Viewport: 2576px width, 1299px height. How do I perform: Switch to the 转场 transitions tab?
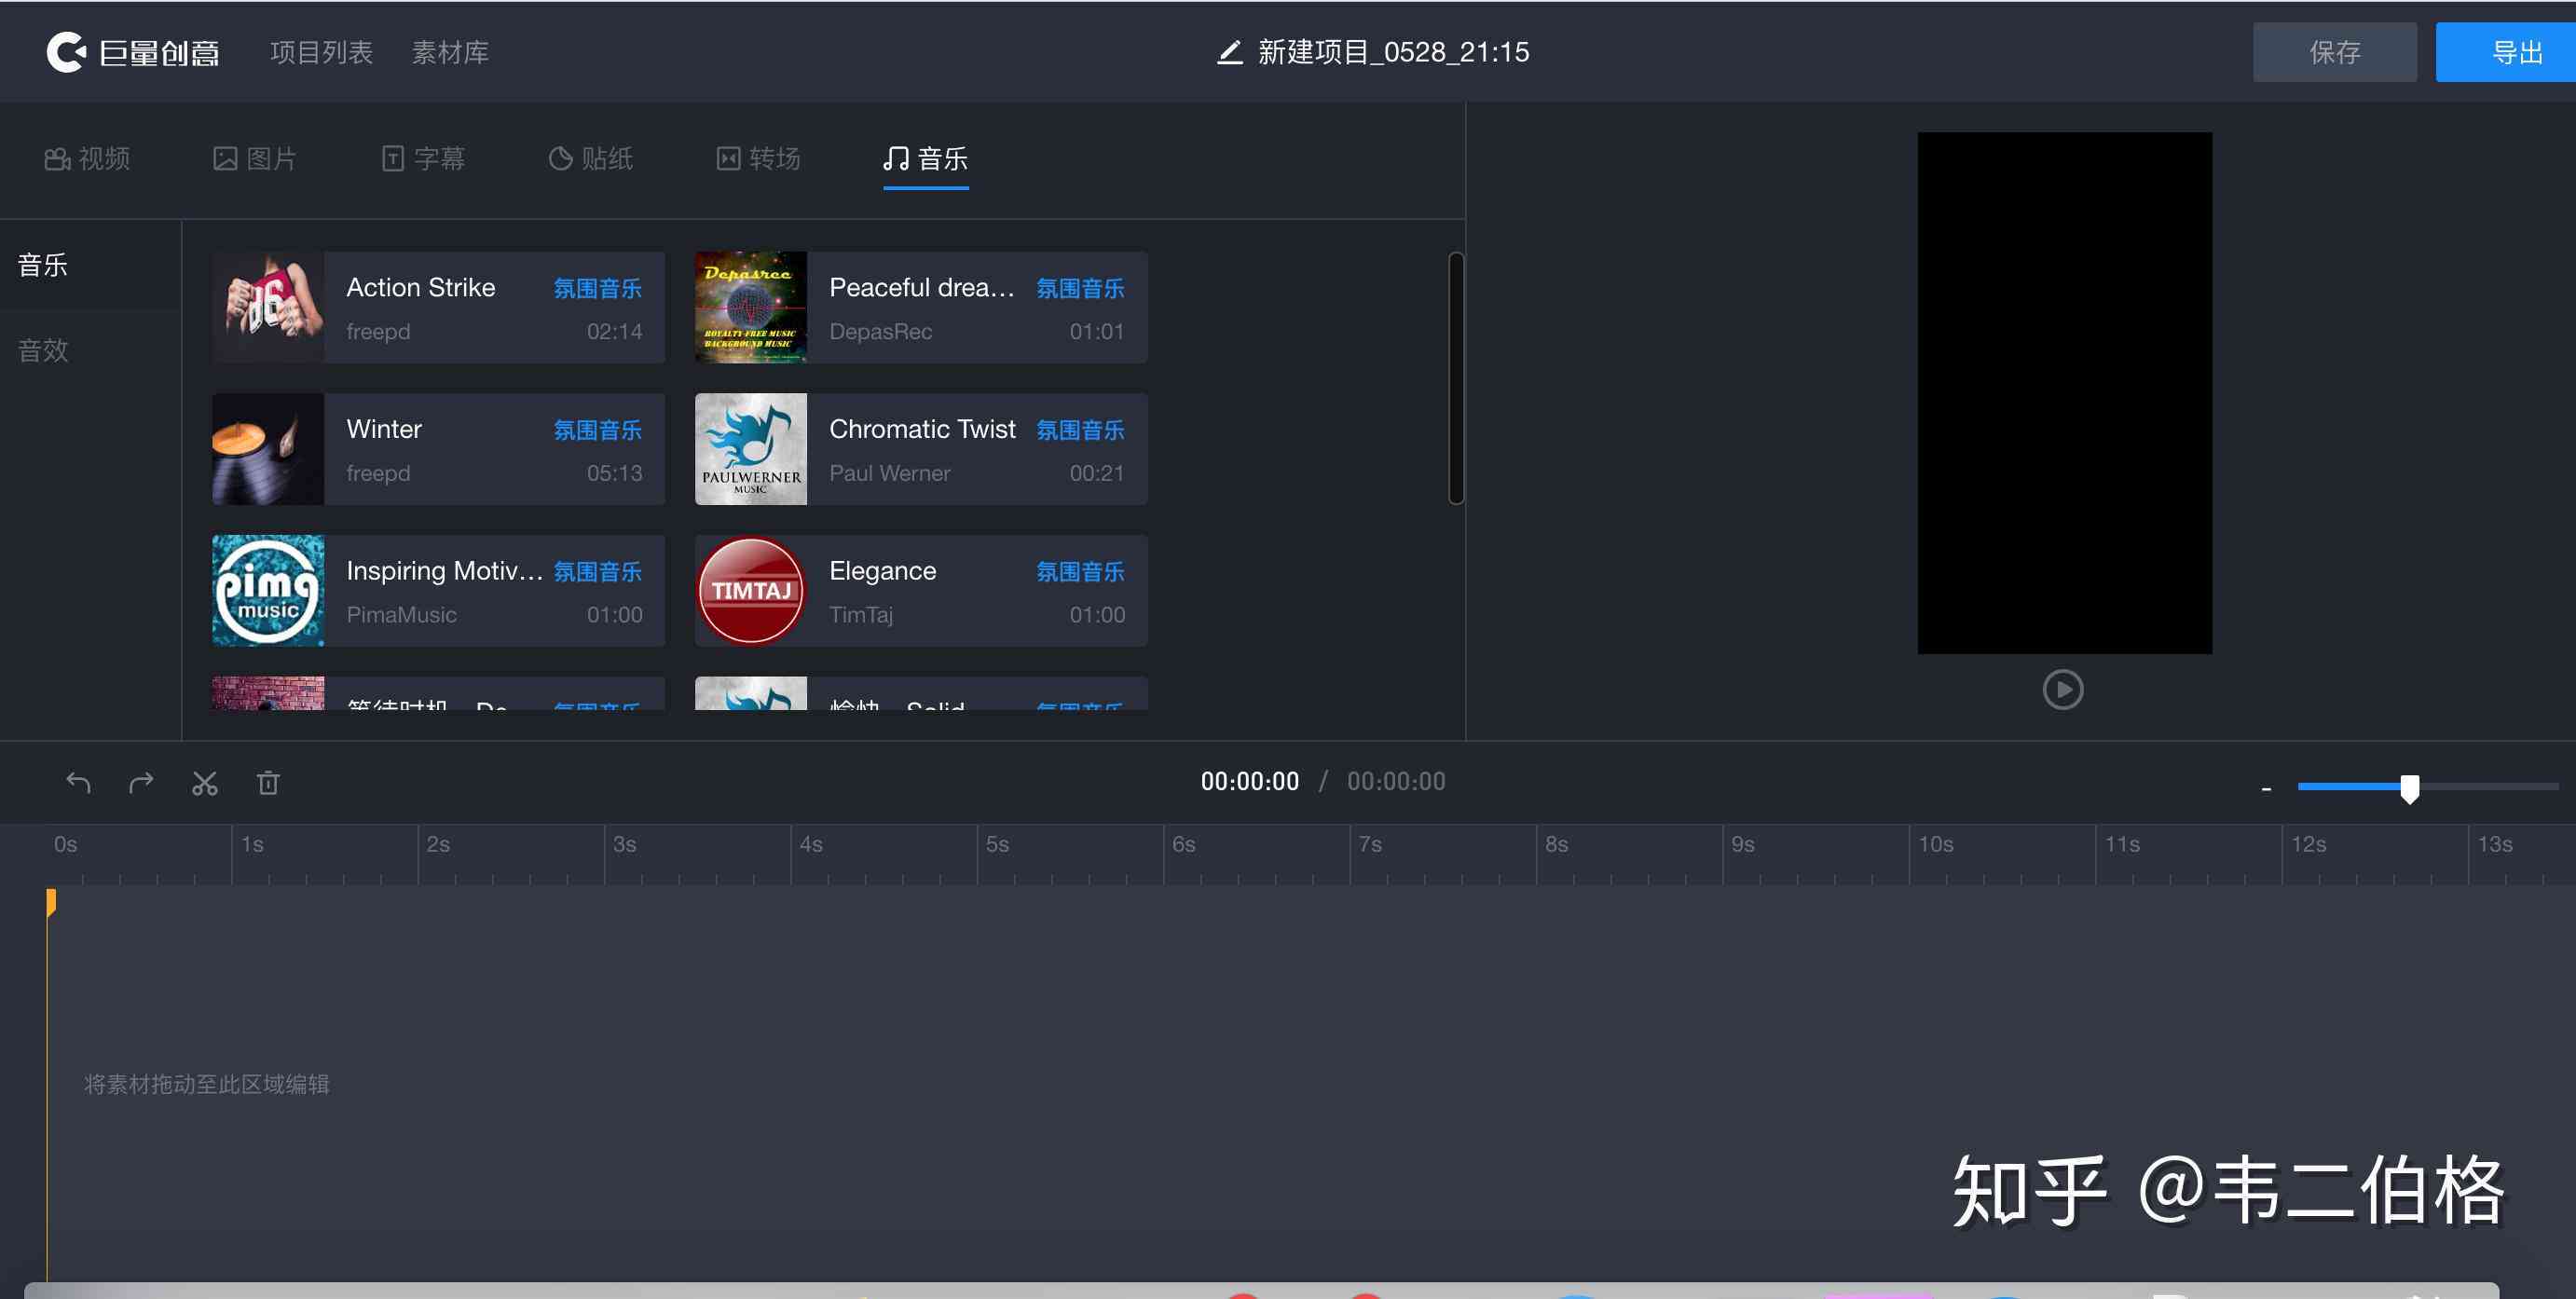759,159
